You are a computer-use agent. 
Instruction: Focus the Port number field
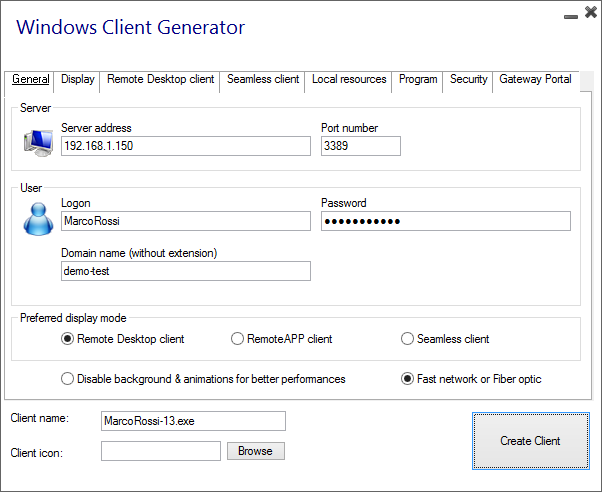click(x=360, y=146)
